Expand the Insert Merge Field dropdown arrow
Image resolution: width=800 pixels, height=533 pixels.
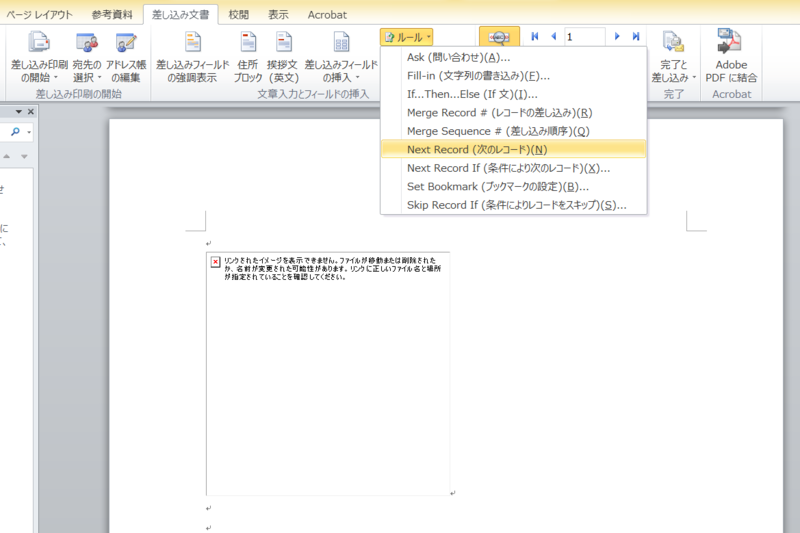358,78
